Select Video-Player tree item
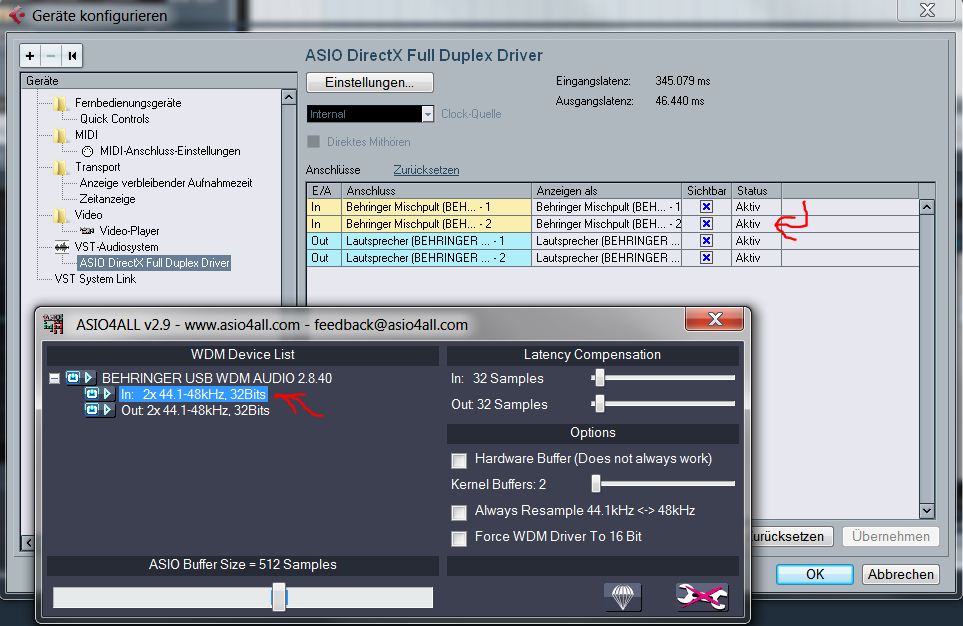Screen dimensions: 963x626 point(129,230)
